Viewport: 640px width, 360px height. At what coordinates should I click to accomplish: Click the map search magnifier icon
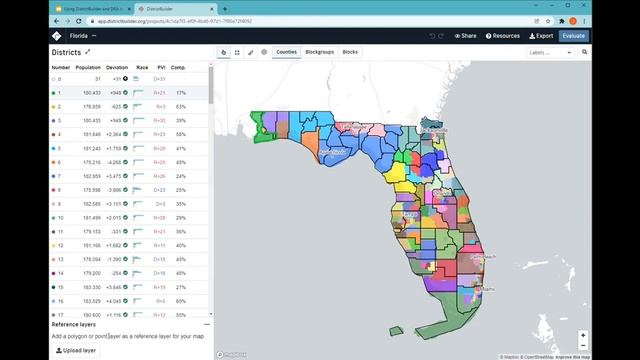(584, 52)
